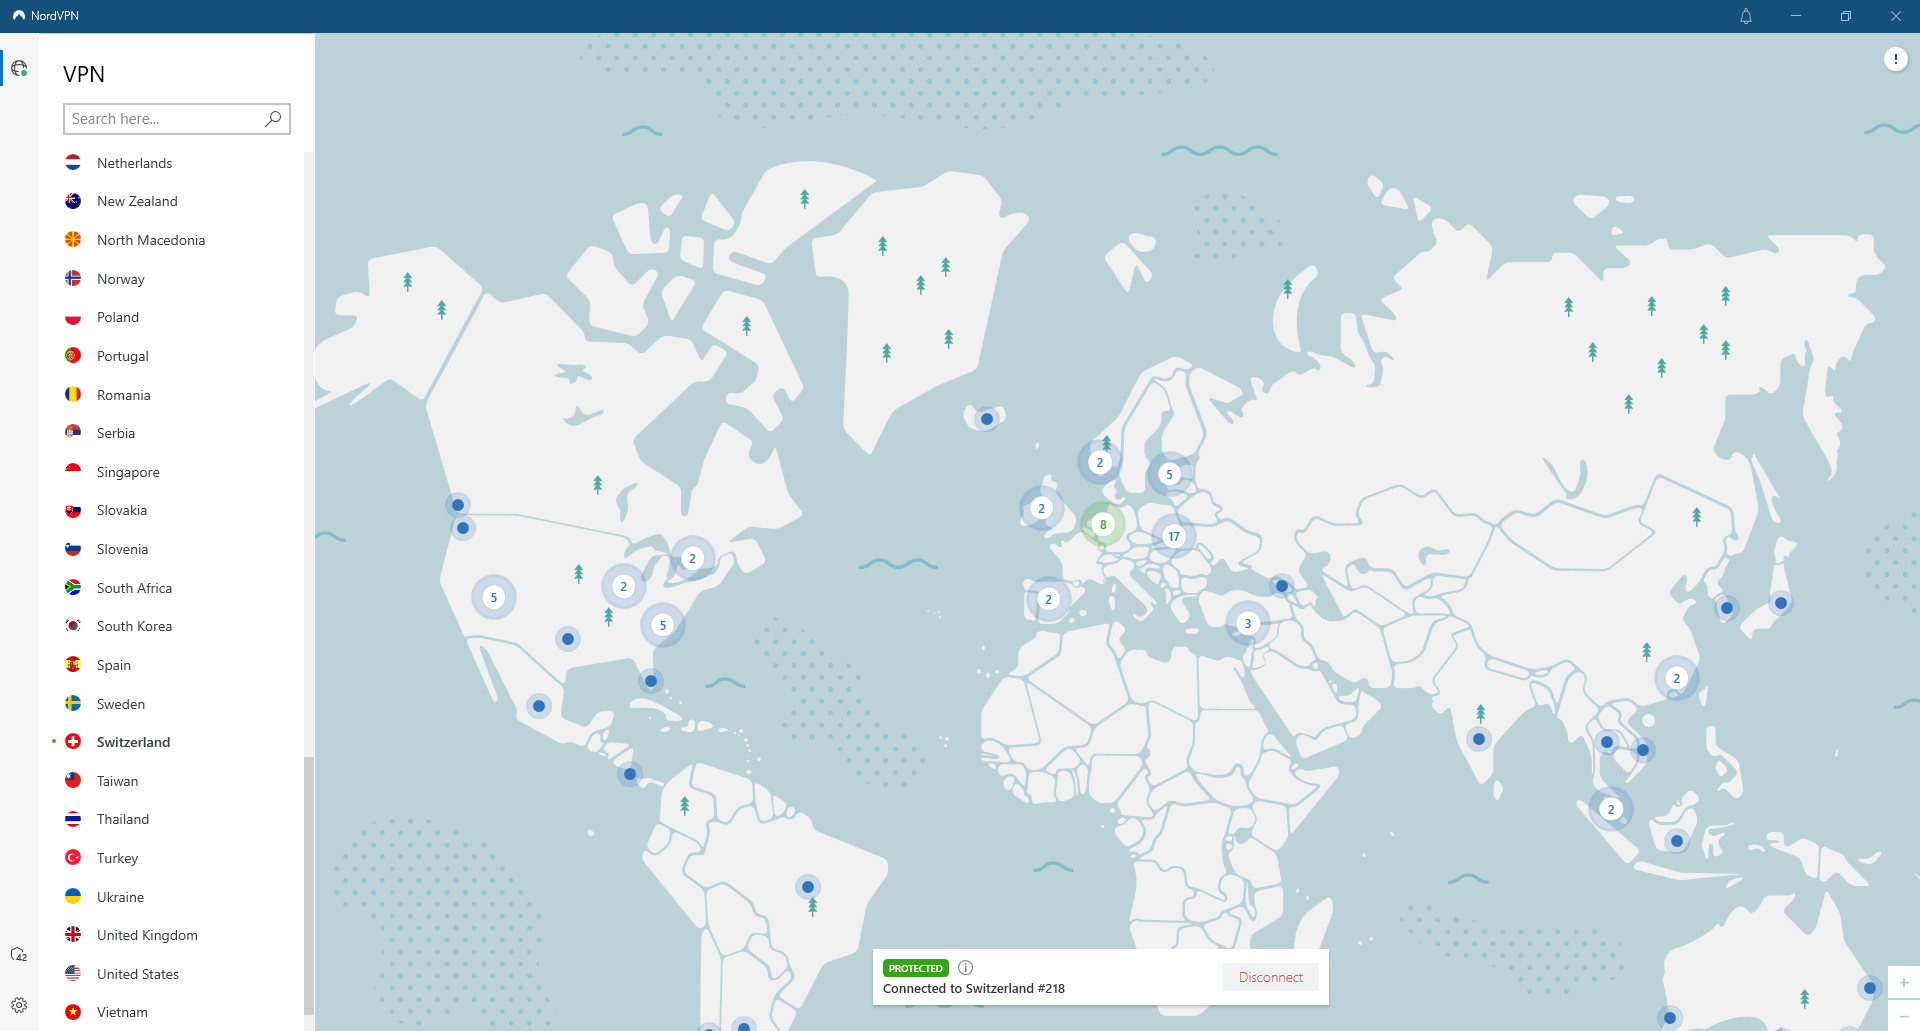Click the United States flag icon
This screenshot has height=1031, width=1920.
coord(73,974)
